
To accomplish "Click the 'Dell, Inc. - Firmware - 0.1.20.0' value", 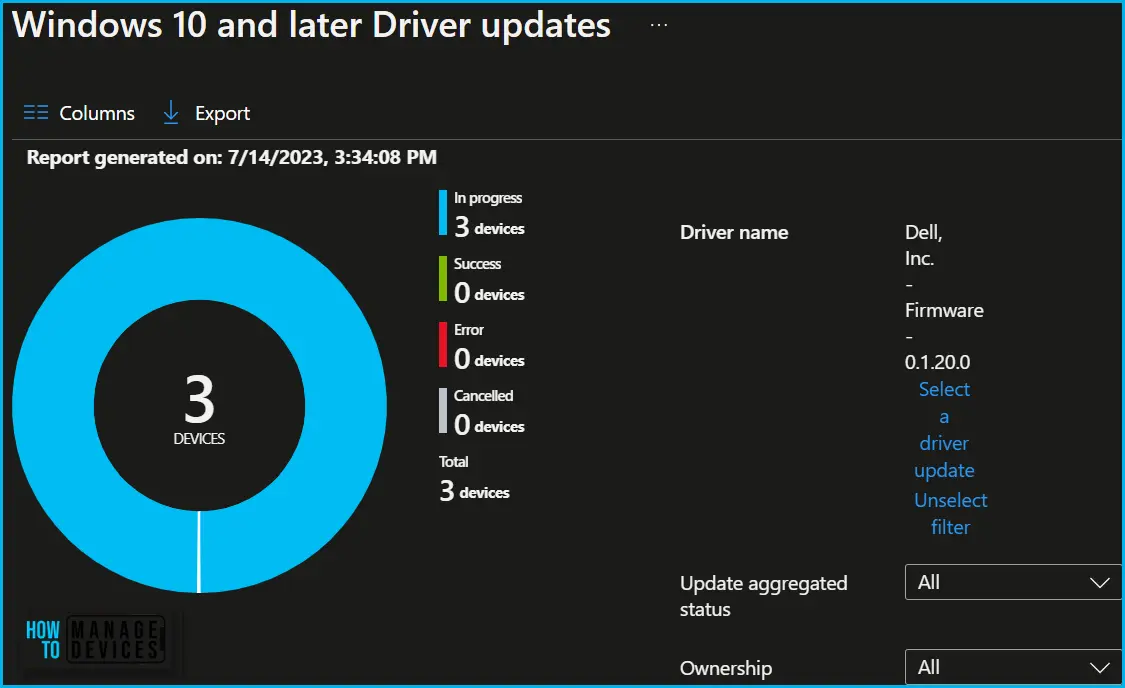I will coord(944,297).
